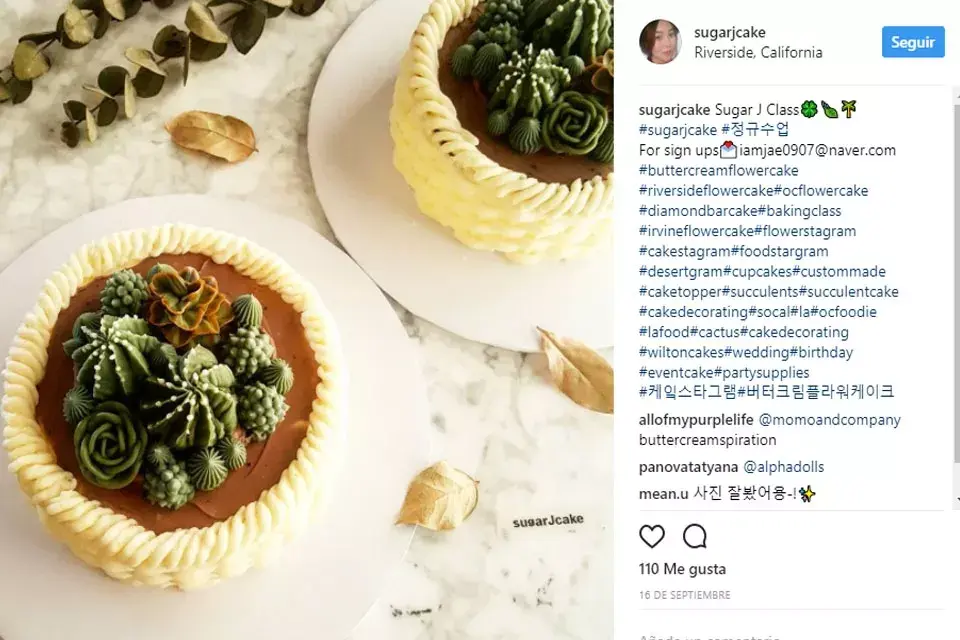Like the post with the heart icon
The width and height of the screenshot is (960, 640).
(651, 536)
